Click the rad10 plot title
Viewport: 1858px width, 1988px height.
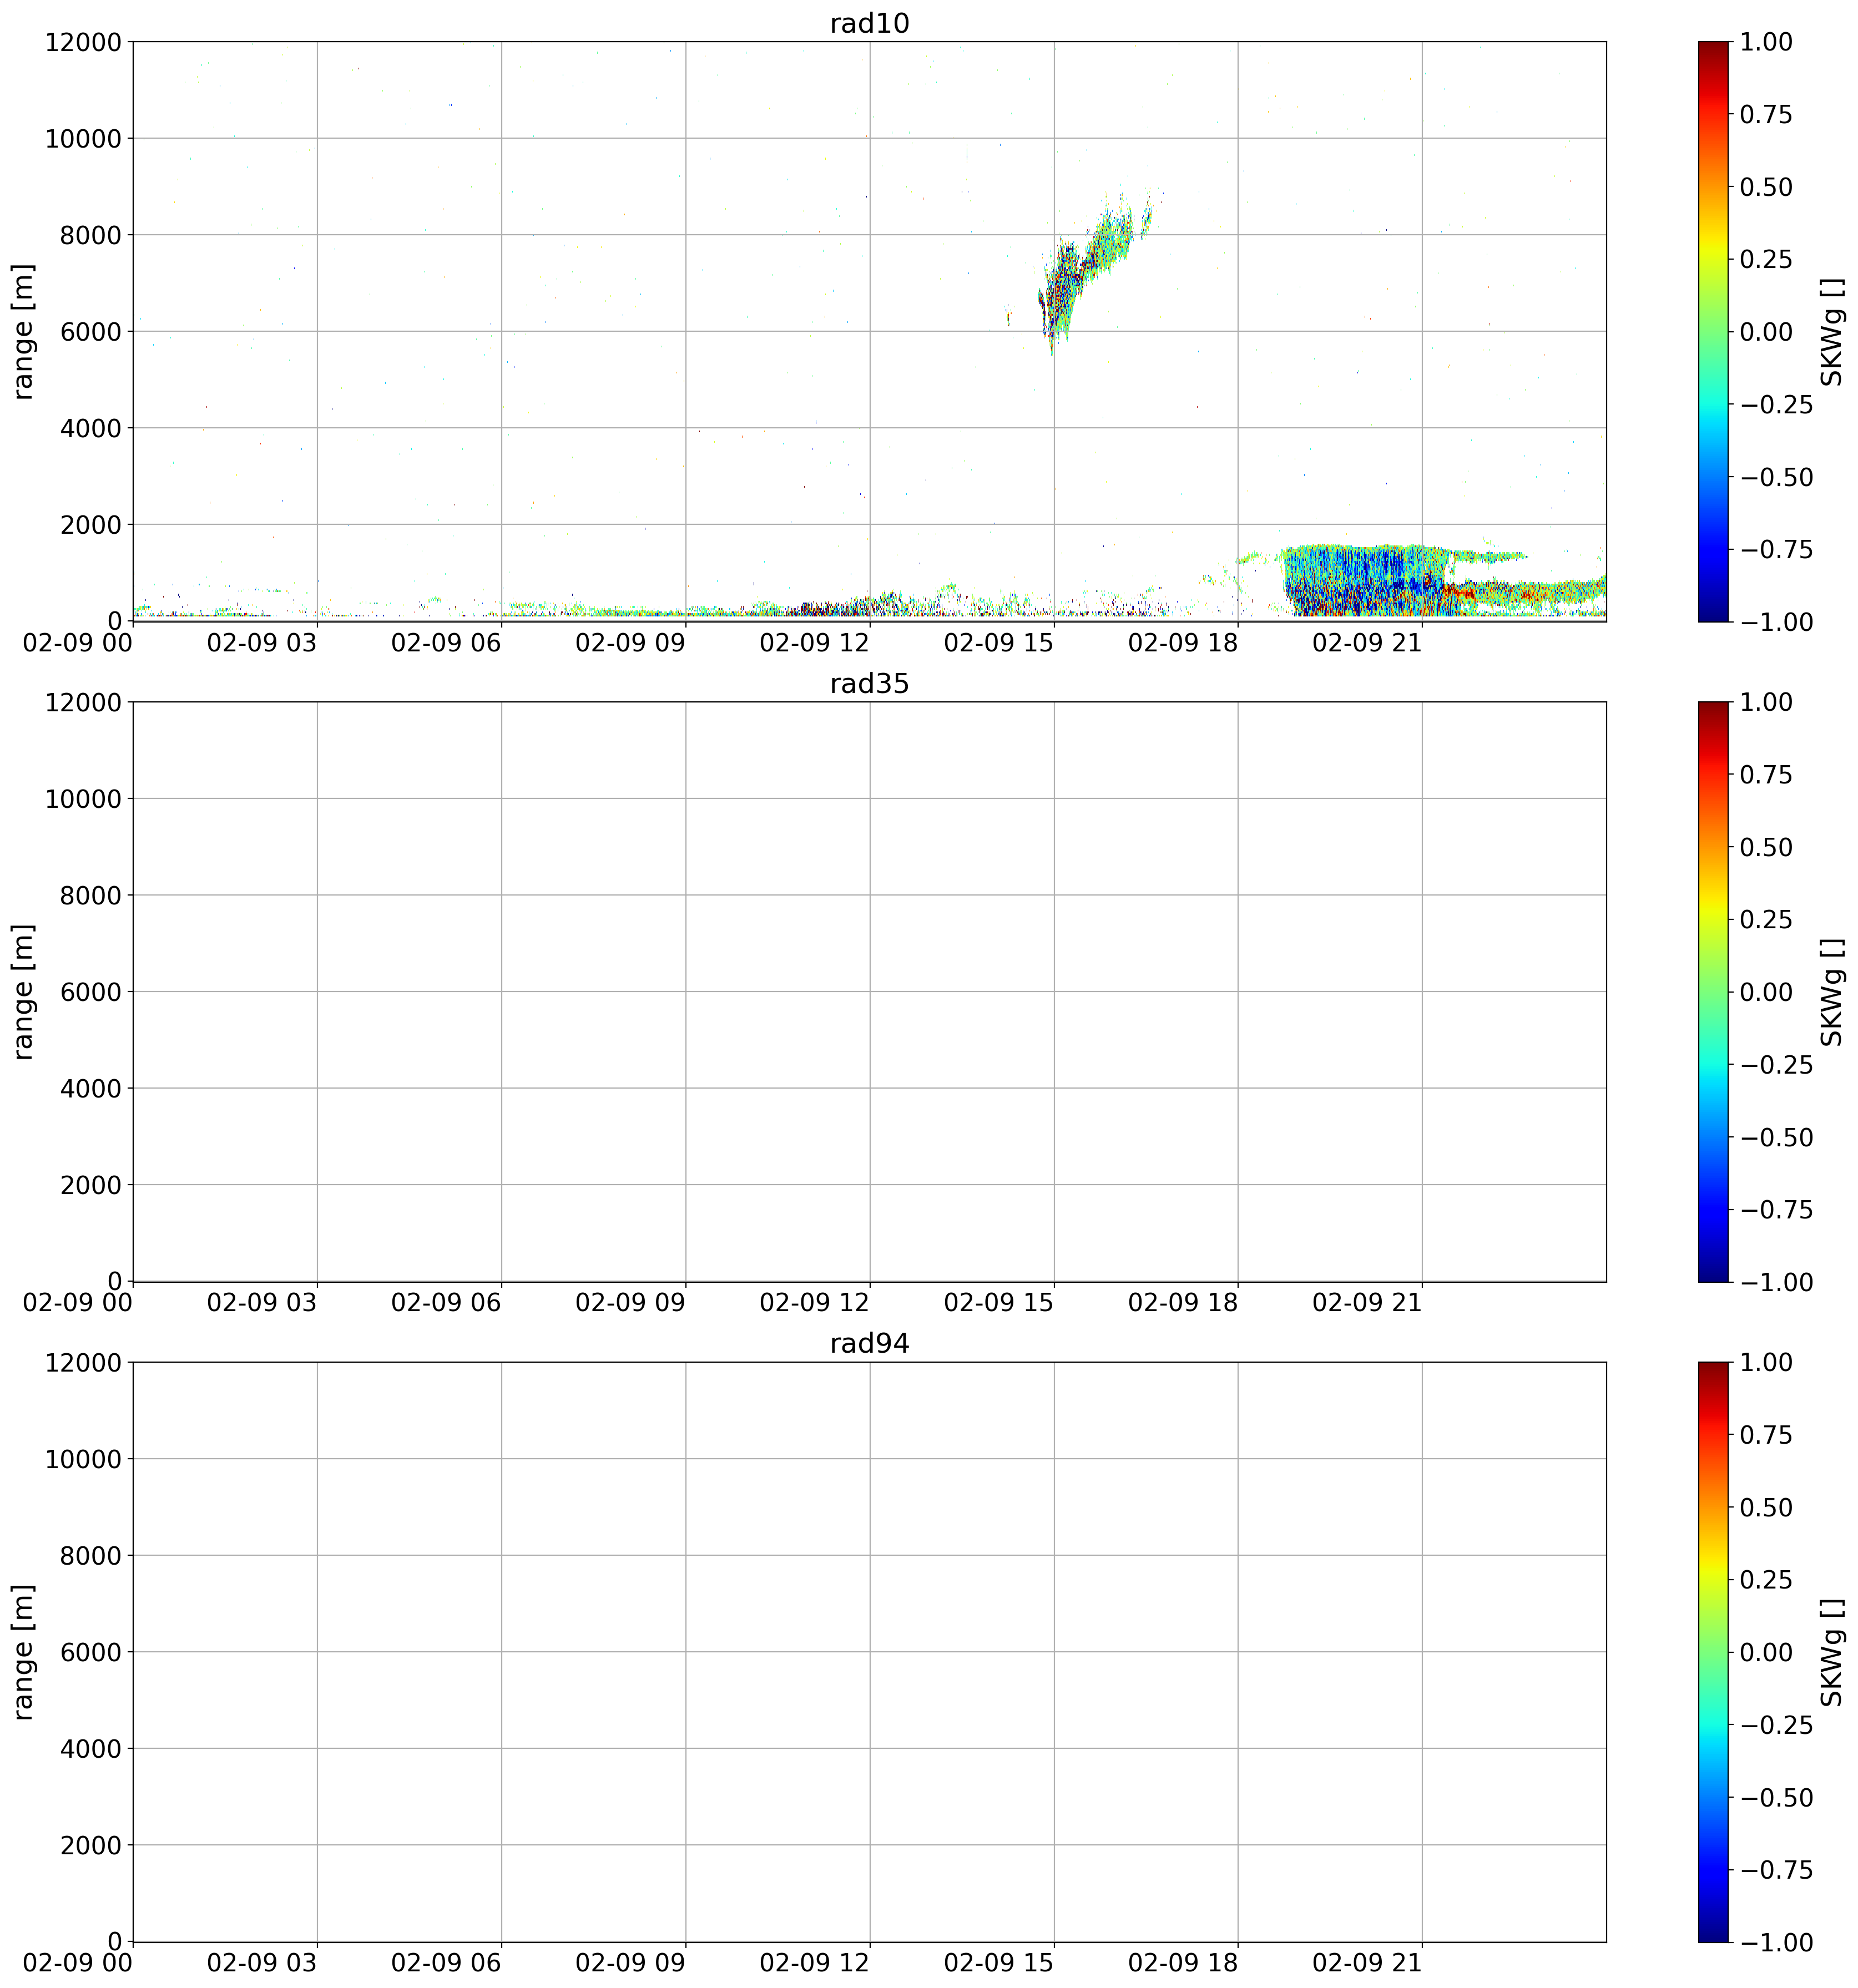tap(869, 24)
